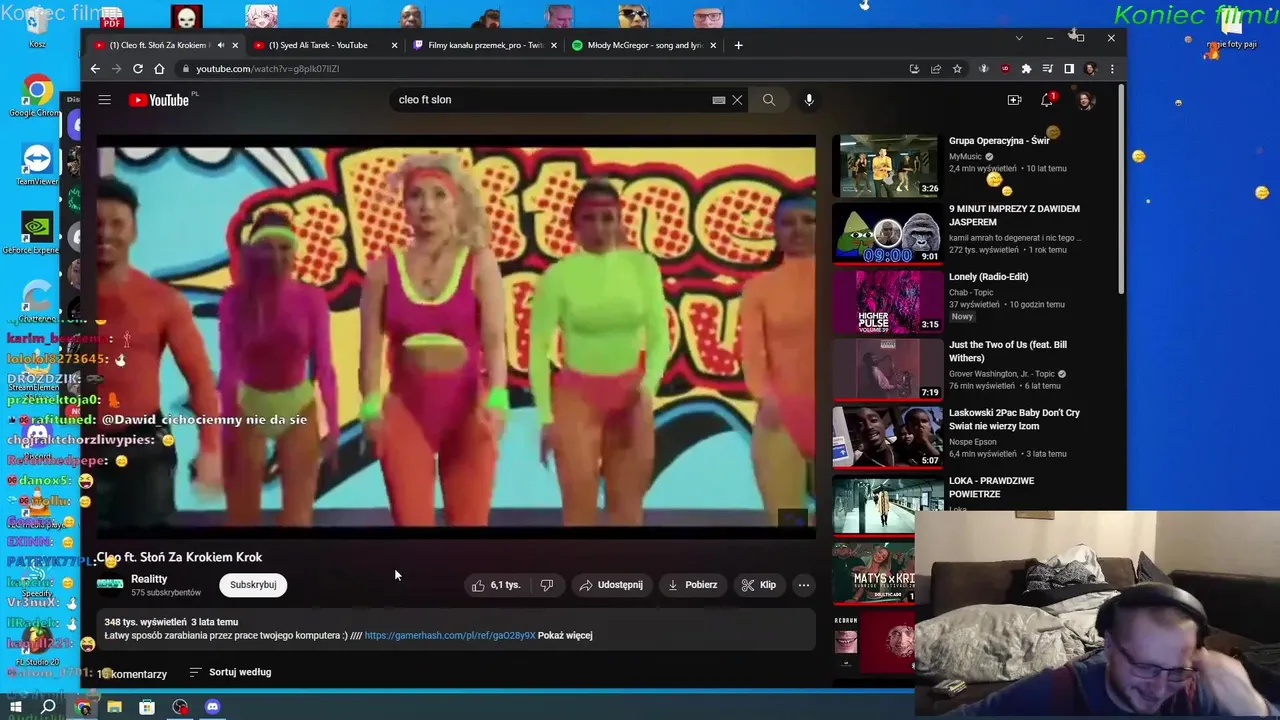
Task: Open YouTube notifications bell
Action: click(x=1047, y=100)
